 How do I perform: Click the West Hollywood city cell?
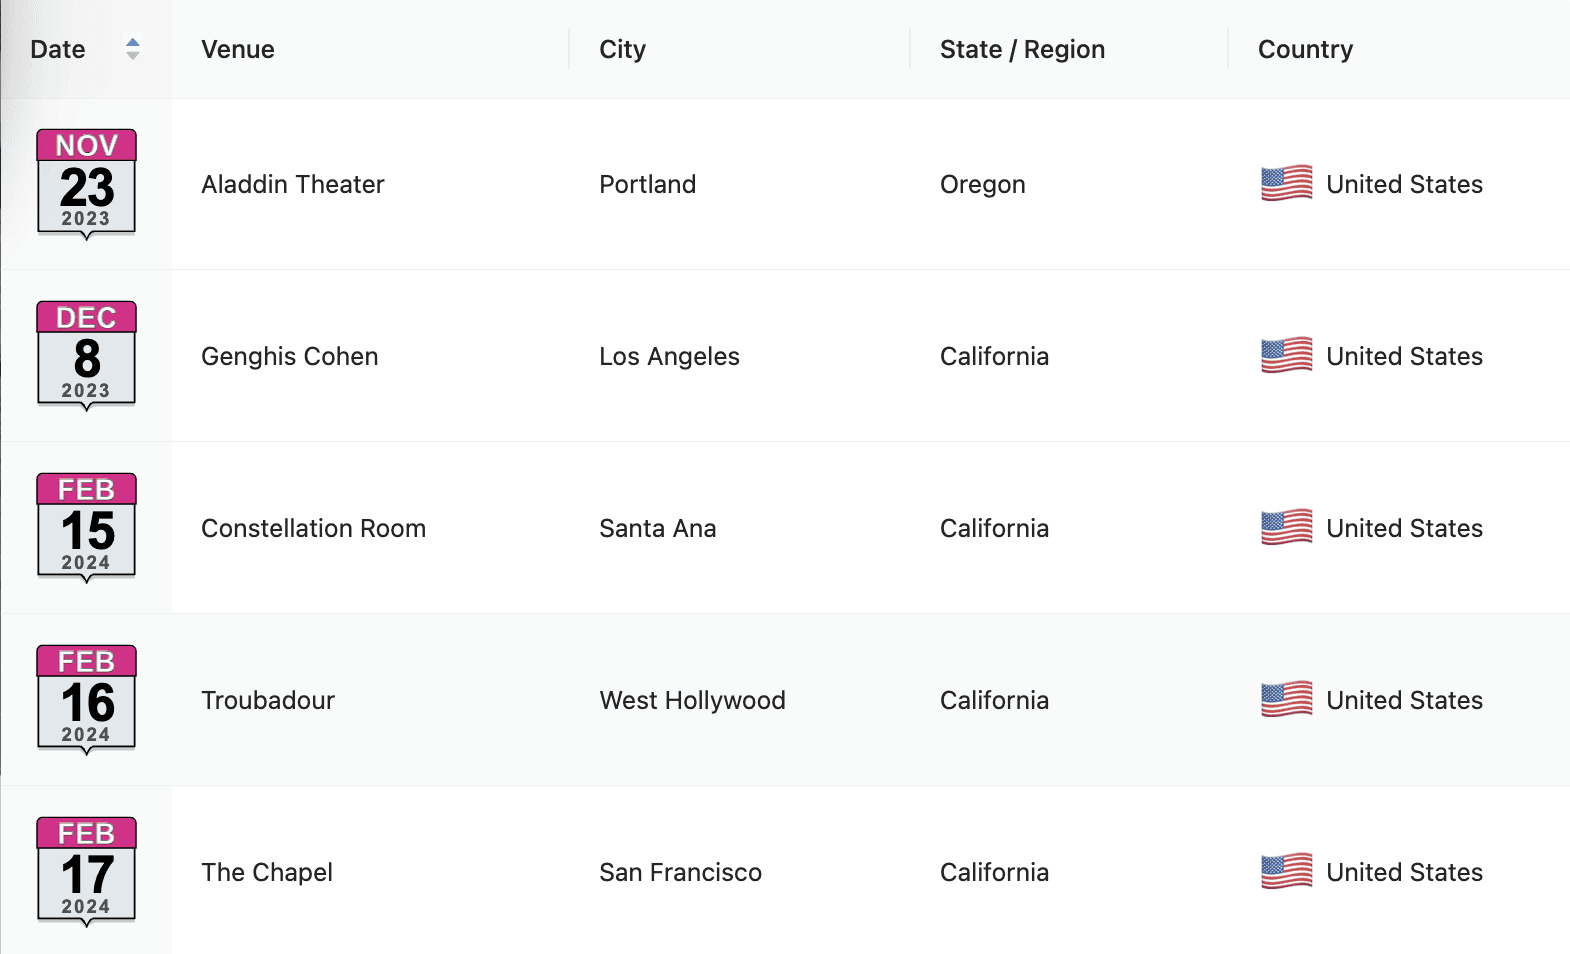[692, 700]
